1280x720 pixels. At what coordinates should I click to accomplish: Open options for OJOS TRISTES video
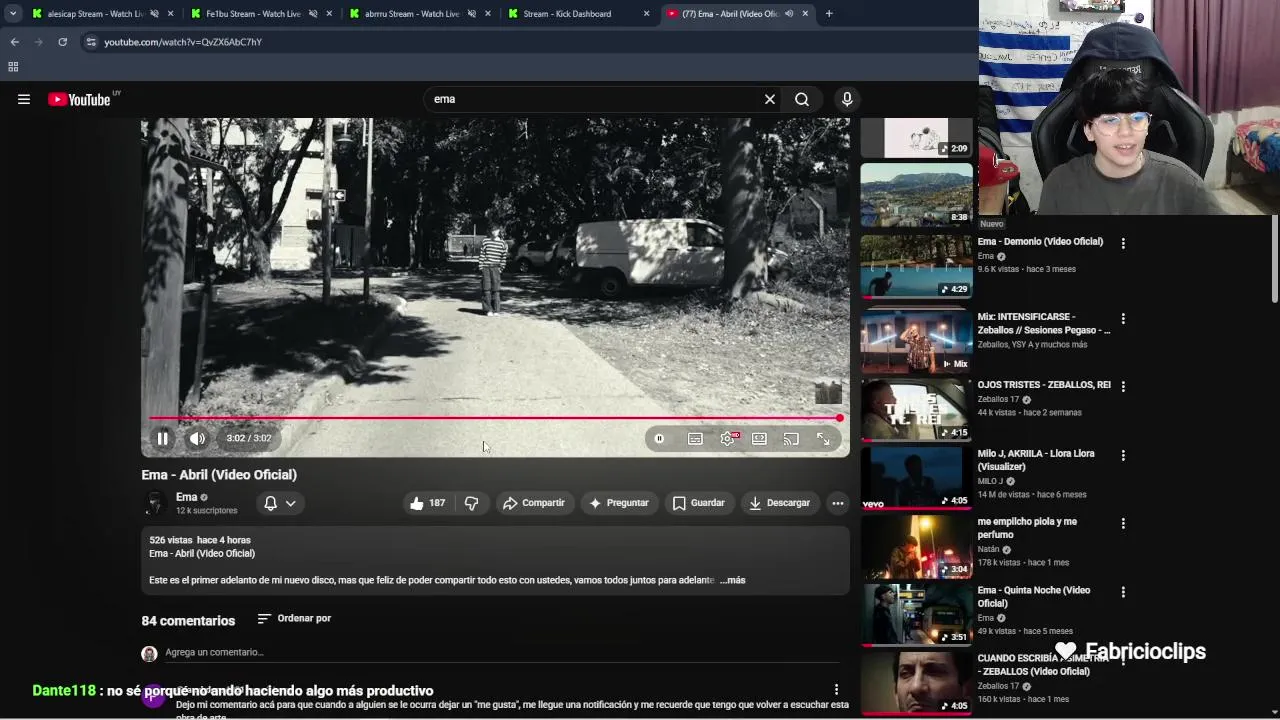tap(1123, 386)
